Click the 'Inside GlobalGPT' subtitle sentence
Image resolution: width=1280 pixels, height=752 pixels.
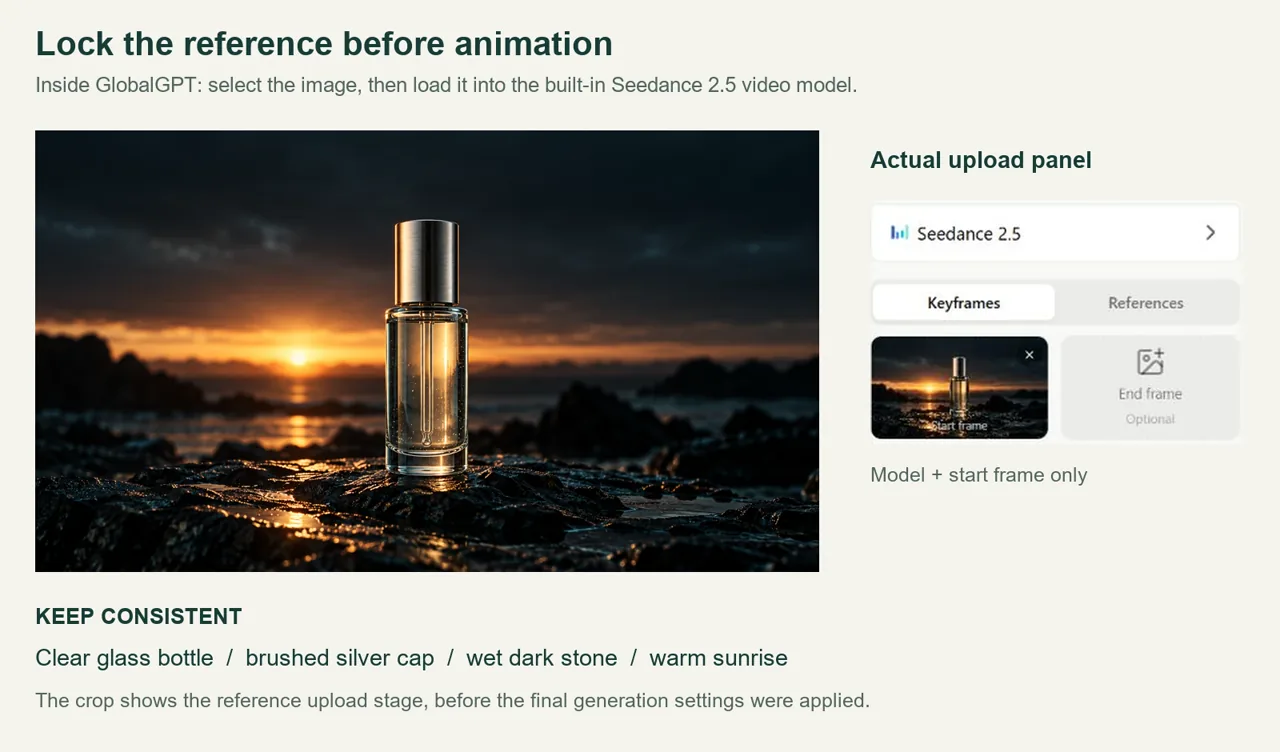click(x=446, y=85)
